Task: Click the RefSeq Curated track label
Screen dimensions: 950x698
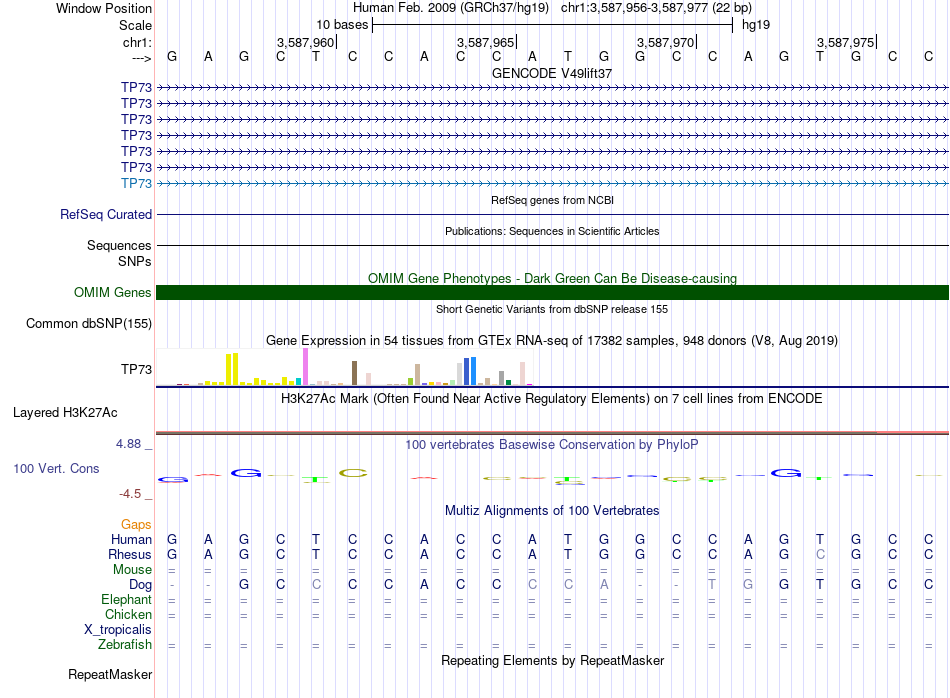Action: [x=106, y=214]
